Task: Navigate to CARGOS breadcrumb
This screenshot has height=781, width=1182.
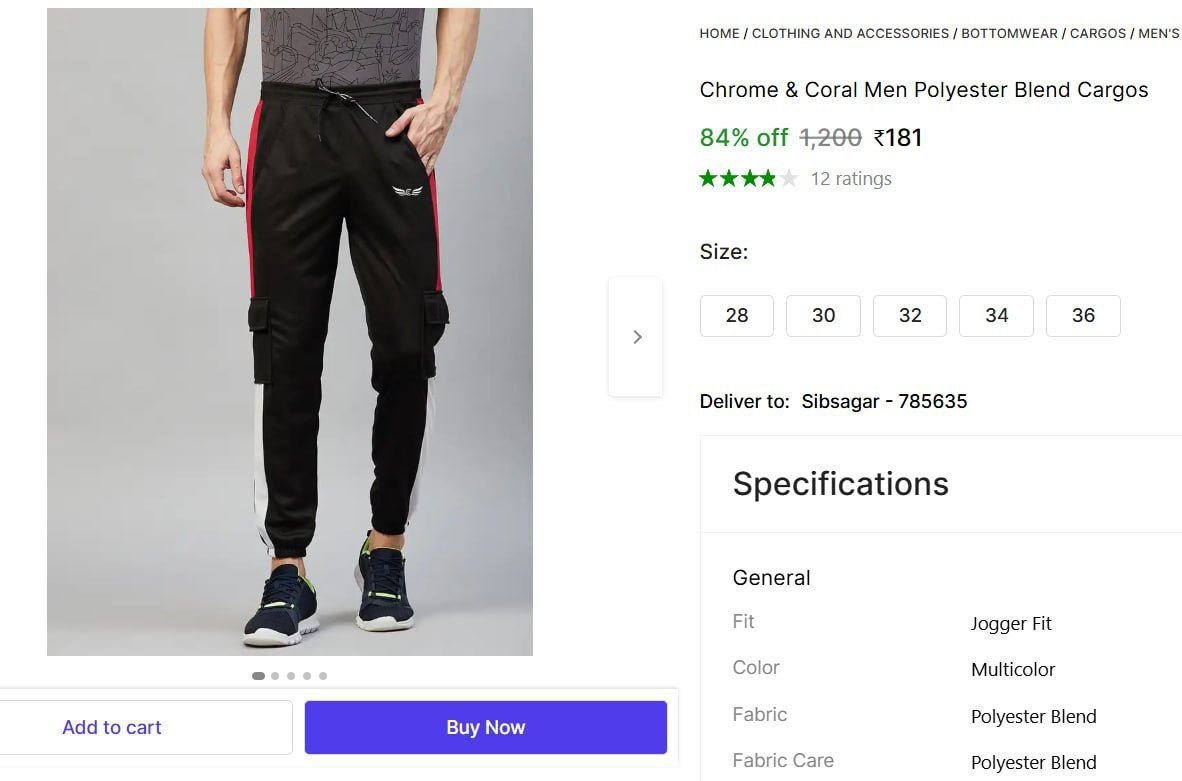Action: pyautogui.click(x=1097, y=33)
